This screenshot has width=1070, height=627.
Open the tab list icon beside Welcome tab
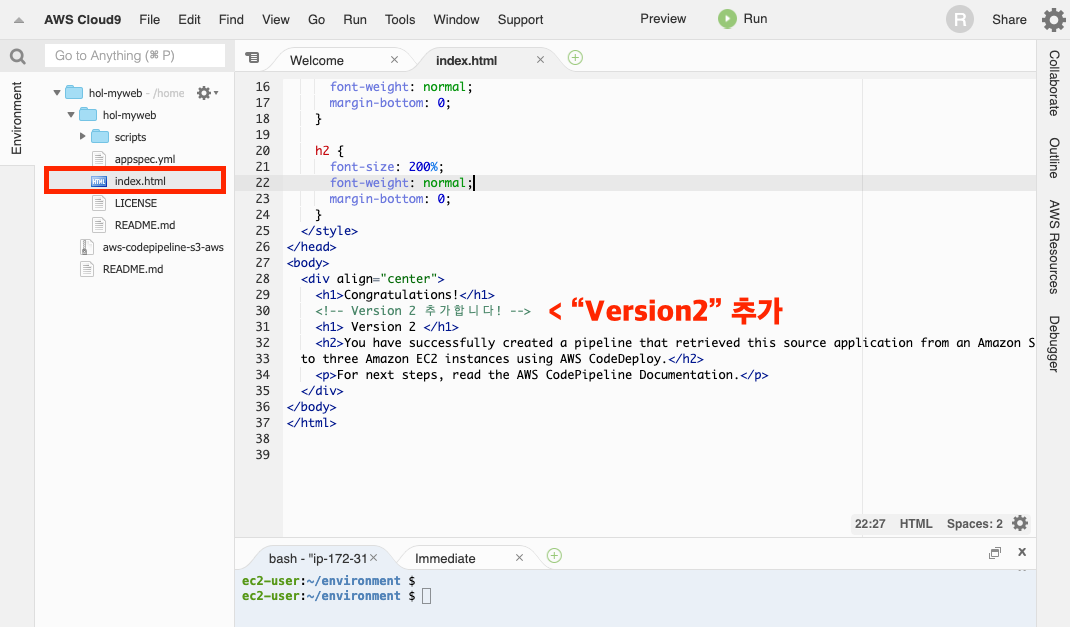pyautogui.click(x=252, y=58)
